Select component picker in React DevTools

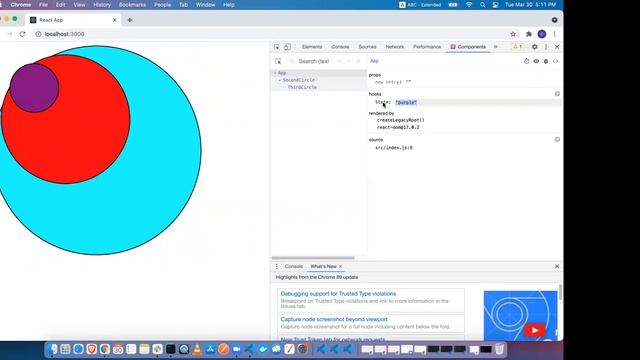(278, 61)
